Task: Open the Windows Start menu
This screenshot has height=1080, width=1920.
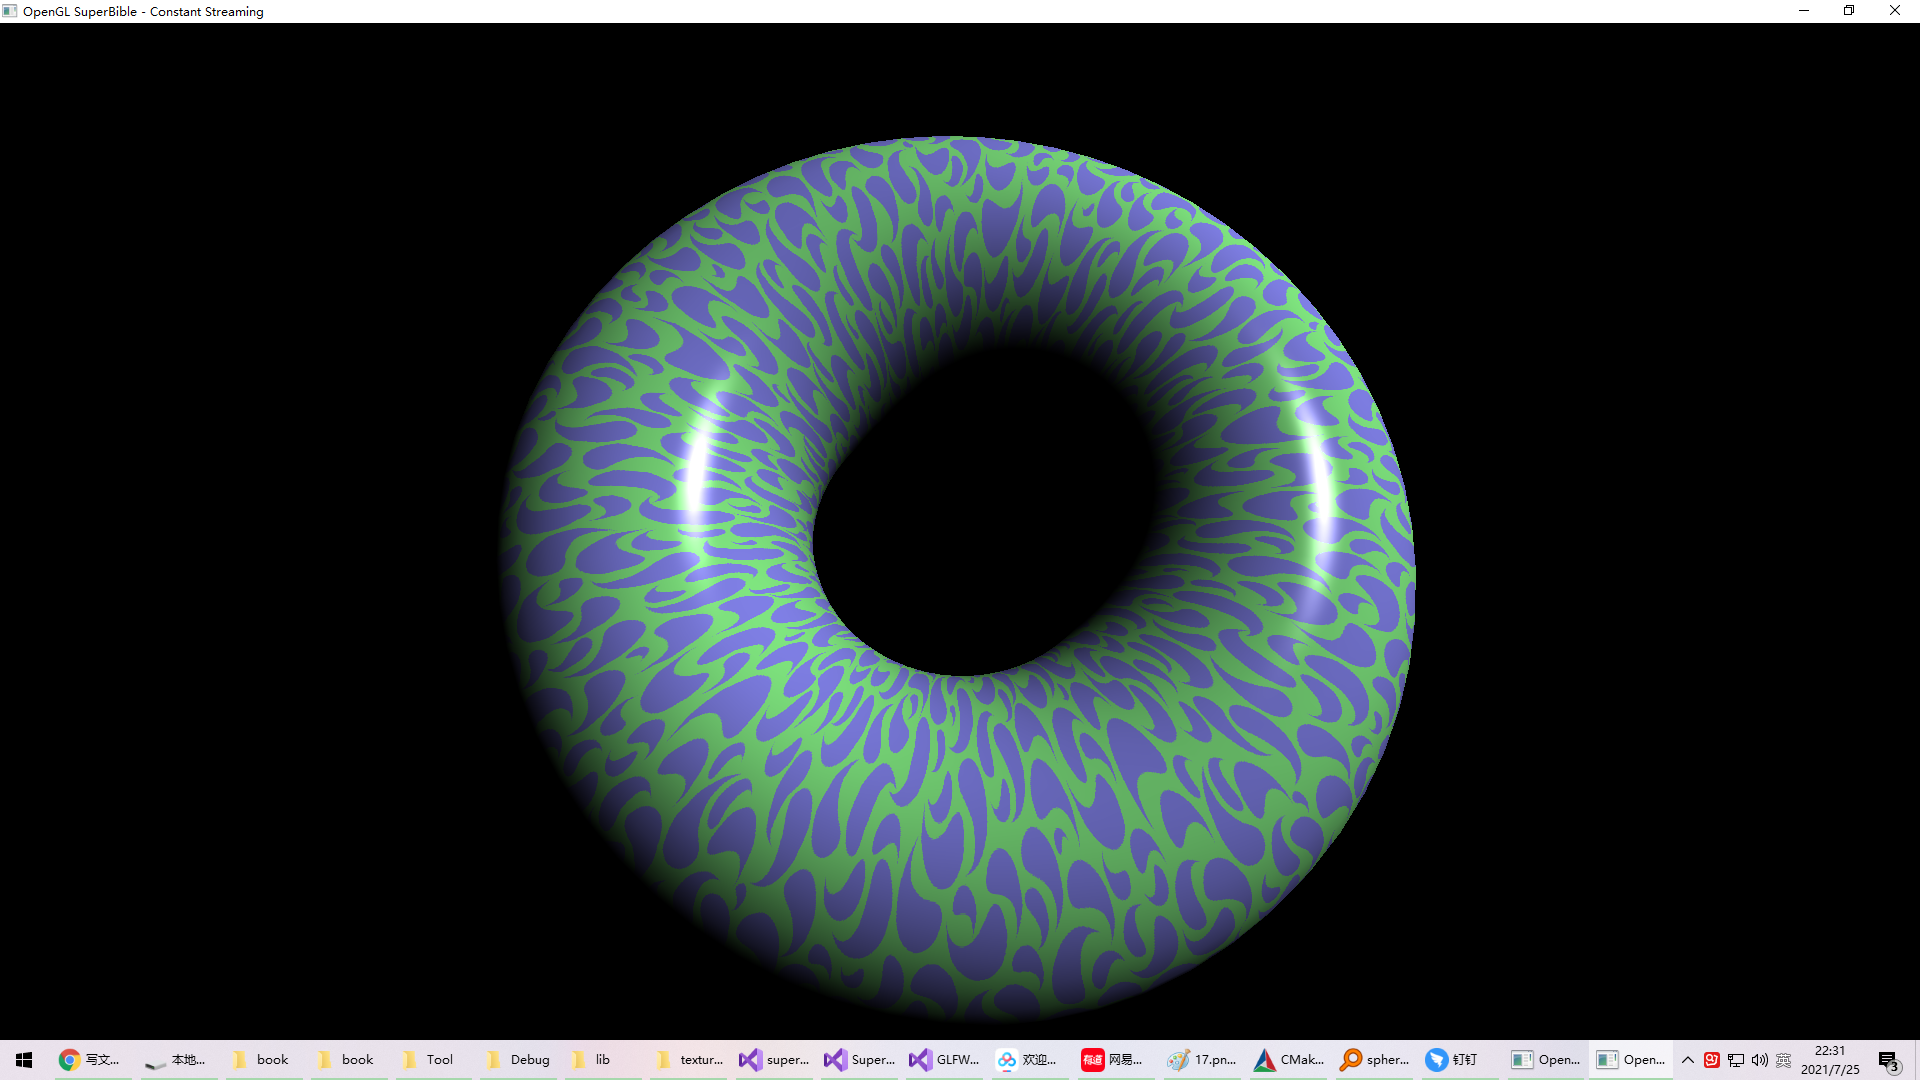Action: pyautogui.click(x=24, y=1059)
